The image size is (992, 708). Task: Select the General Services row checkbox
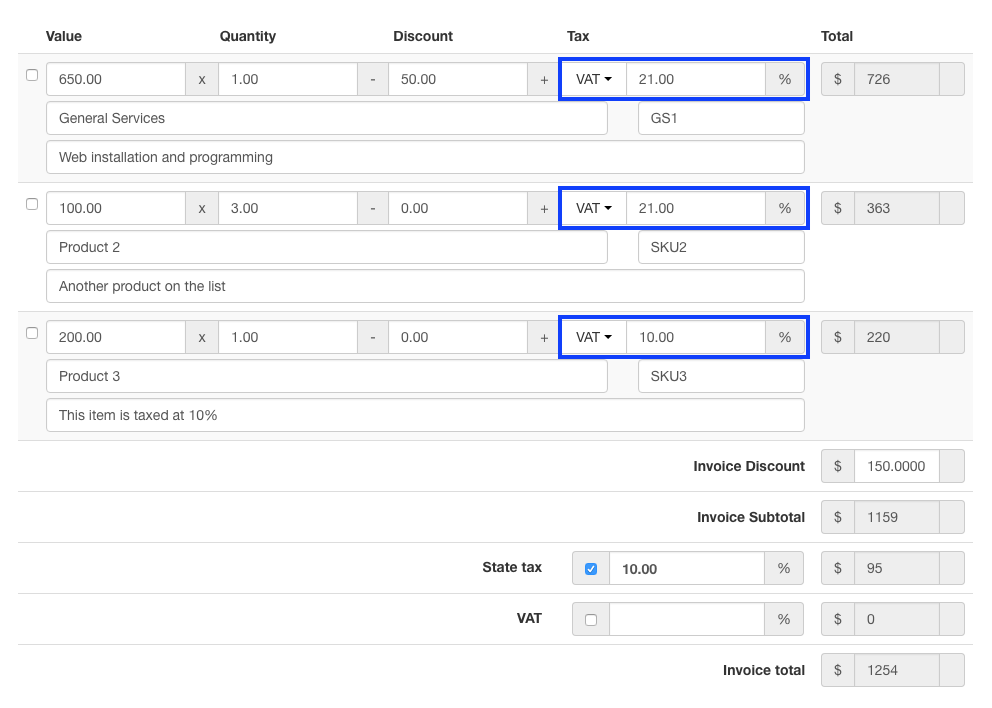click(32, 75)
